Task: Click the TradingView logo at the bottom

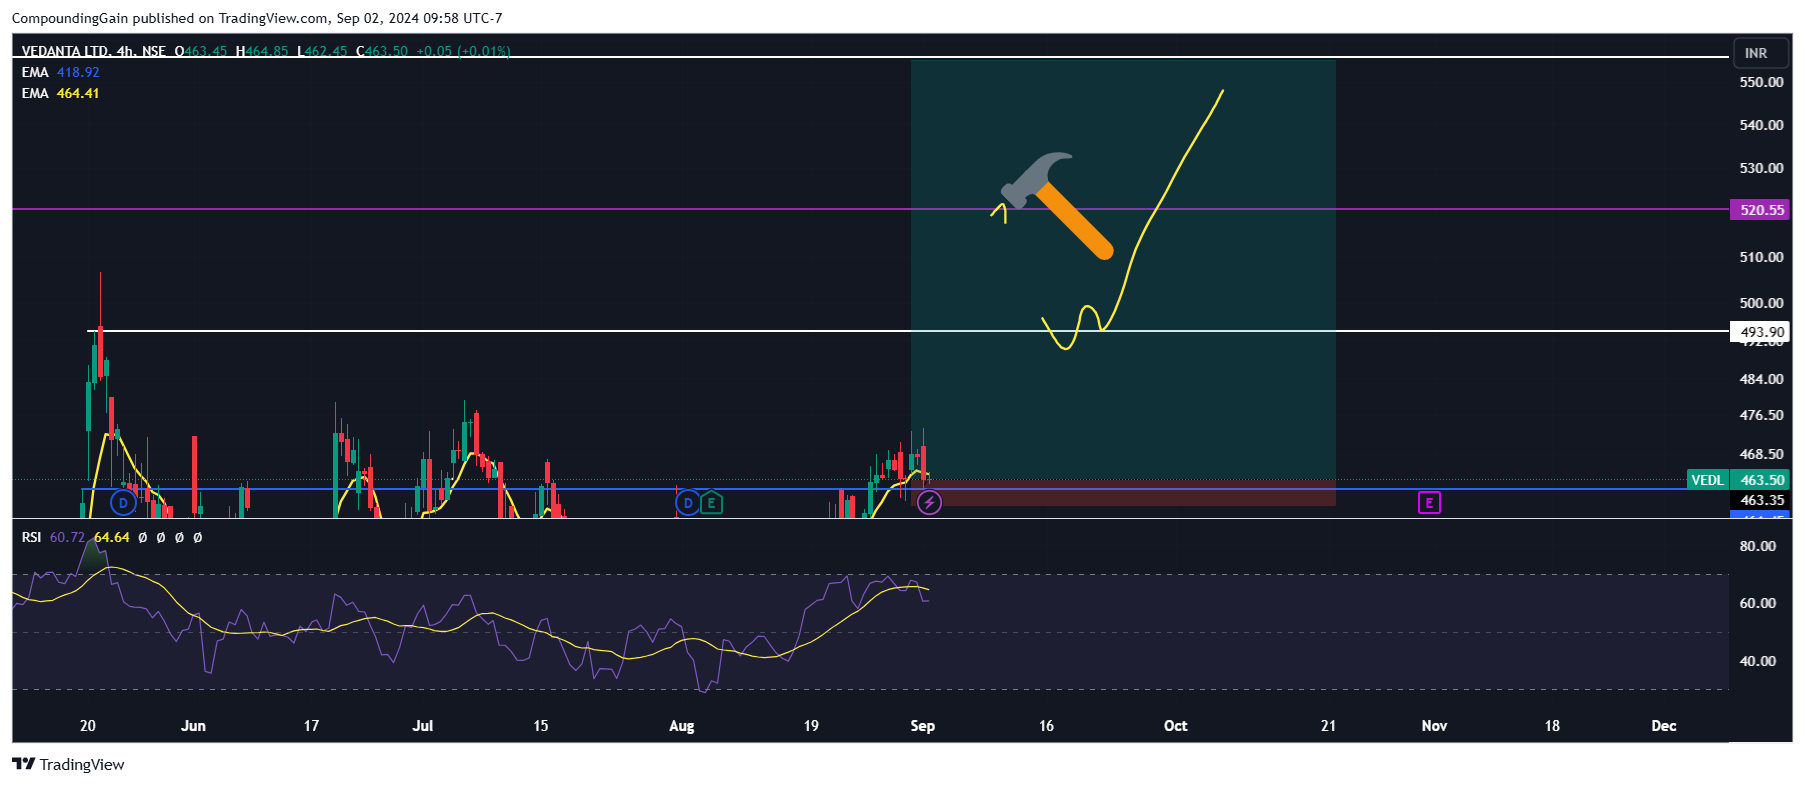Action: tap(68, 764)
